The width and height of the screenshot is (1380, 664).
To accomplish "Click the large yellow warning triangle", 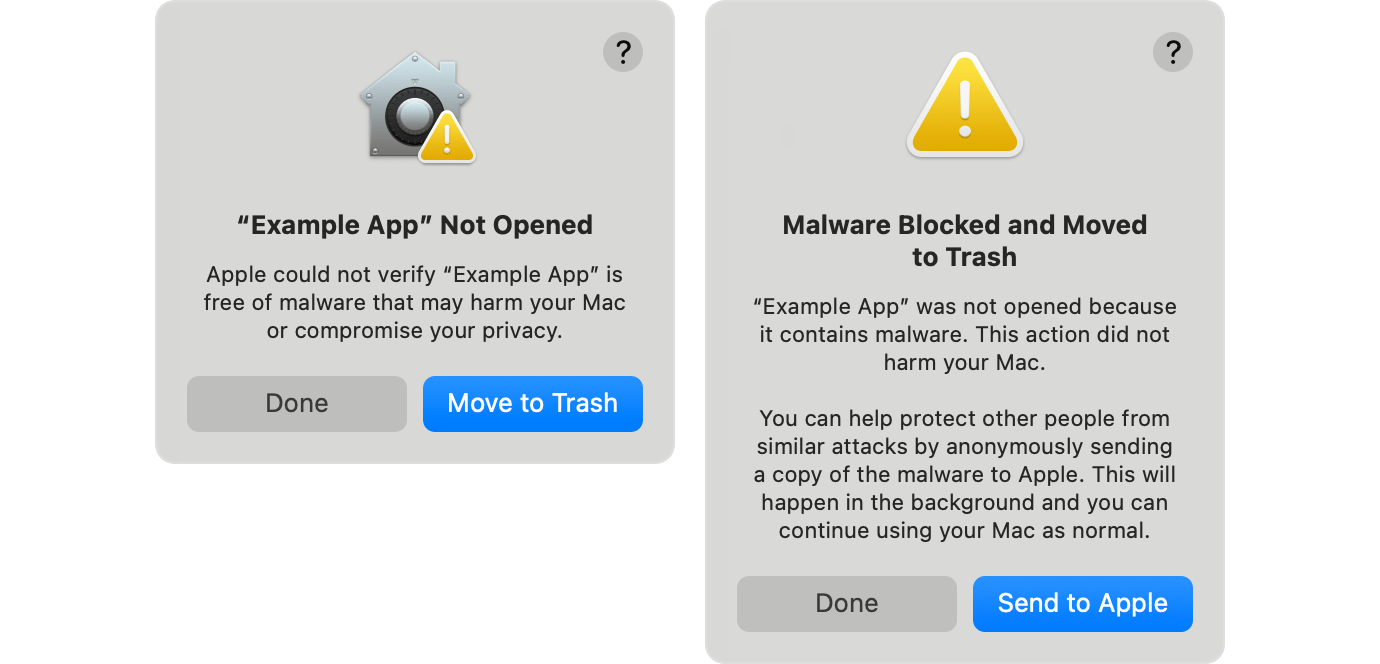I will tap(964, 104).
